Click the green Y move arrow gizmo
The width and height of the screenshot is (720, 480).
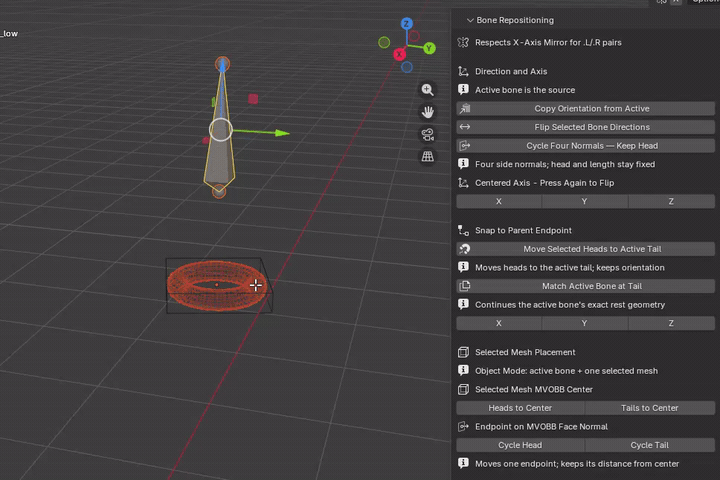[282, 133]
